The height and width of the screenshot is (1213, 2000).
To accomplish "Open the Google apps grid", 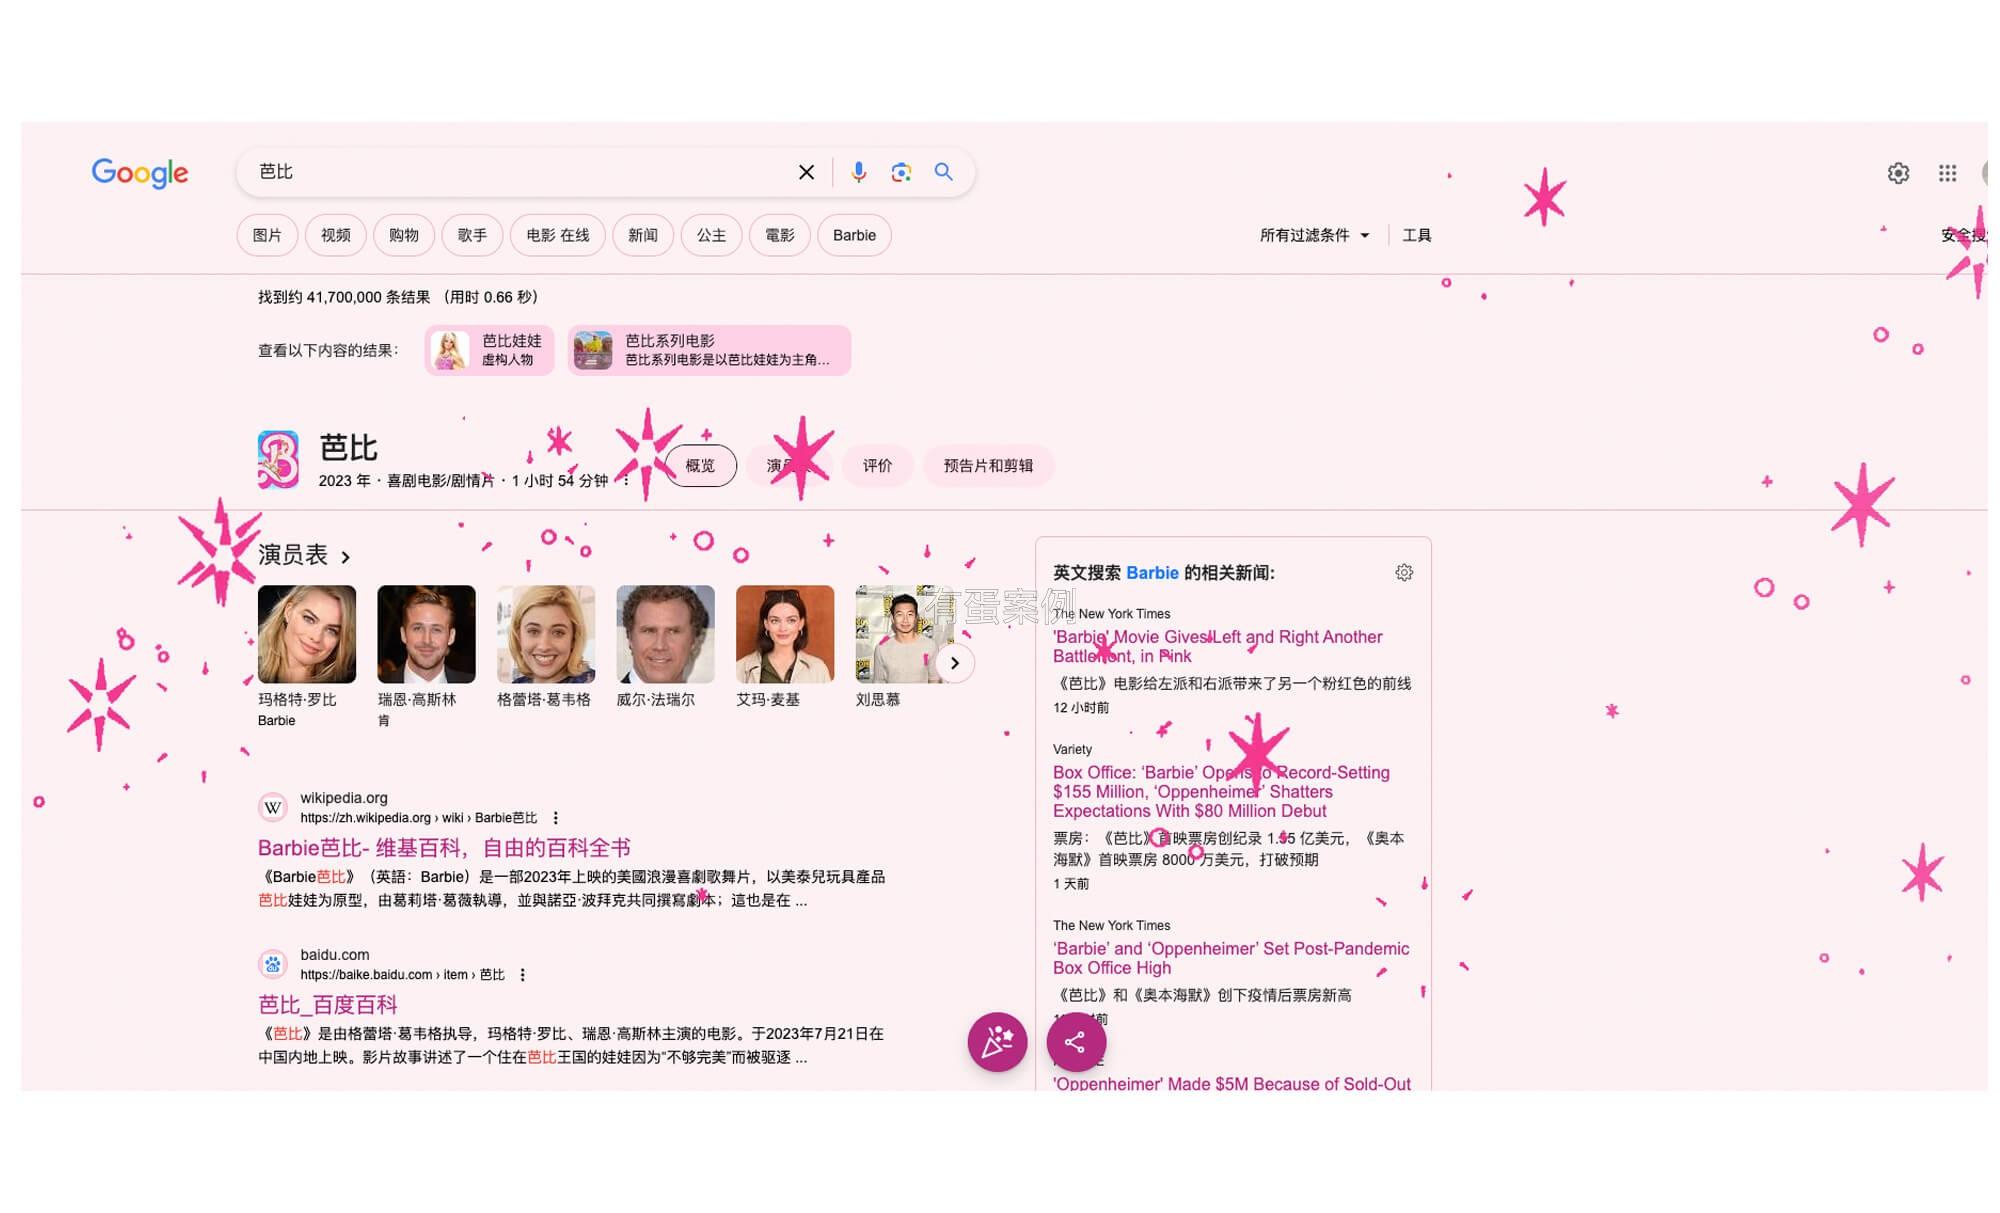I will pos(1947,173).
